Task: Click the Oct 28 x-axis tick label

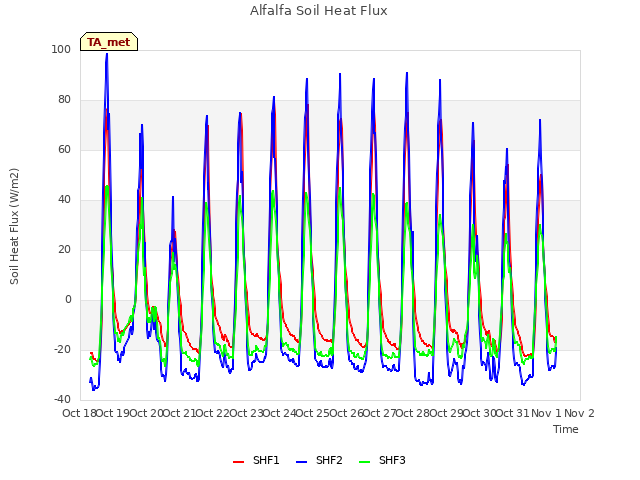Action: [x=413, y=413]
